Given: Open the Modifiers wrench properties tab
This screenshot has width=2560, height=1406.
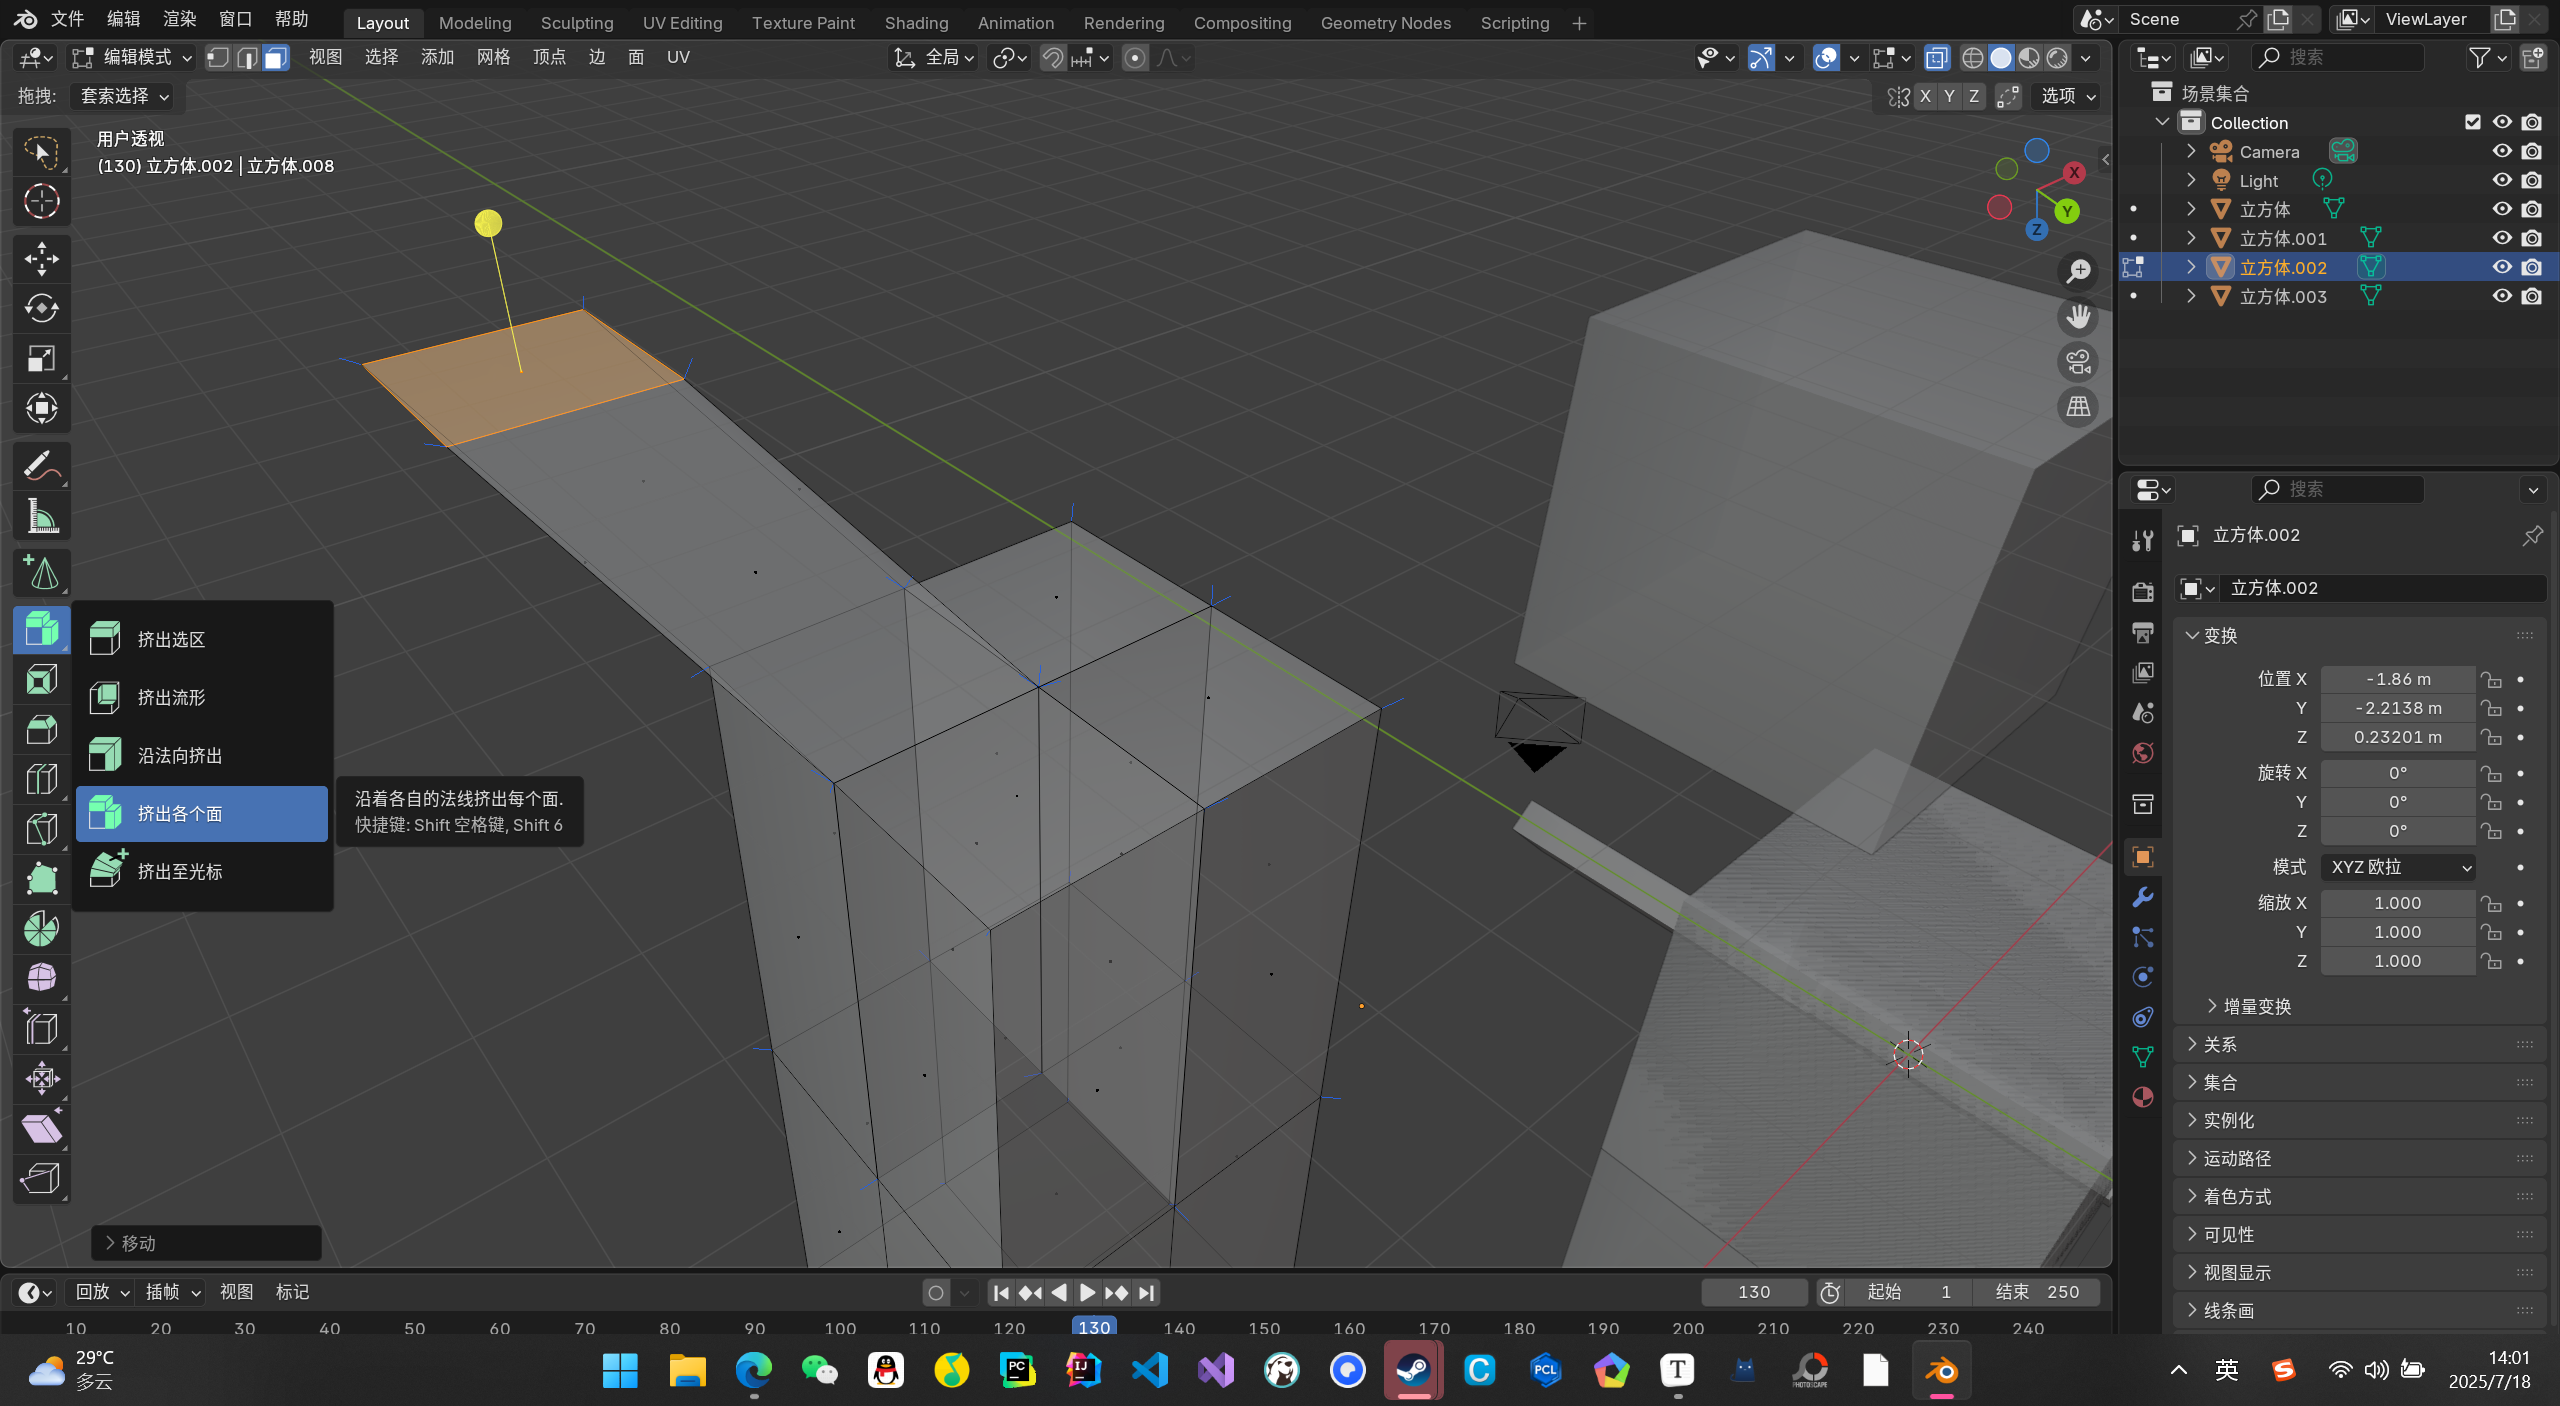Looking at the screenshot, I should 2142,897.
